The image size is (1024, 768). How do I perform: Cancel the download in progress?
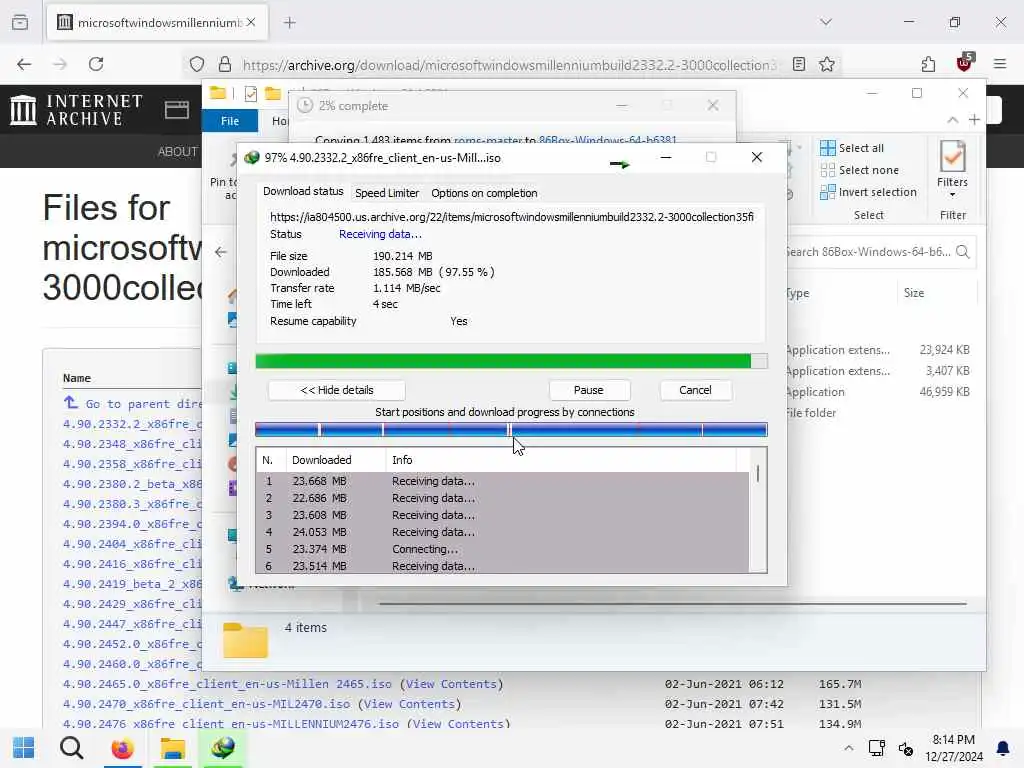(695, 390)
